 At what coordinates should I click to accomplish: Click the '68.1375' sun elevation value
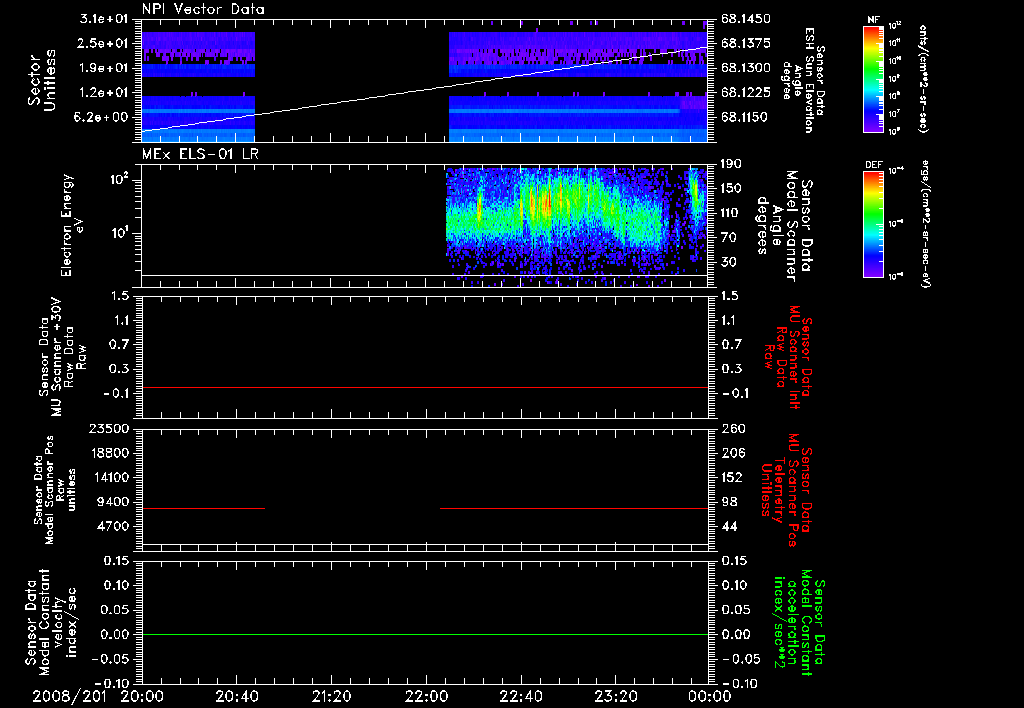coord(746,43)
